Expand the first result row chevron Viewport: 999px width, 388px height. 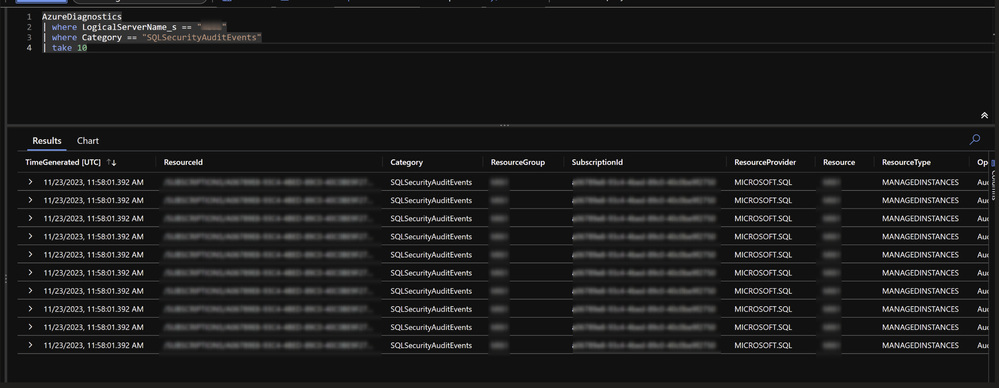pos(30,182)
